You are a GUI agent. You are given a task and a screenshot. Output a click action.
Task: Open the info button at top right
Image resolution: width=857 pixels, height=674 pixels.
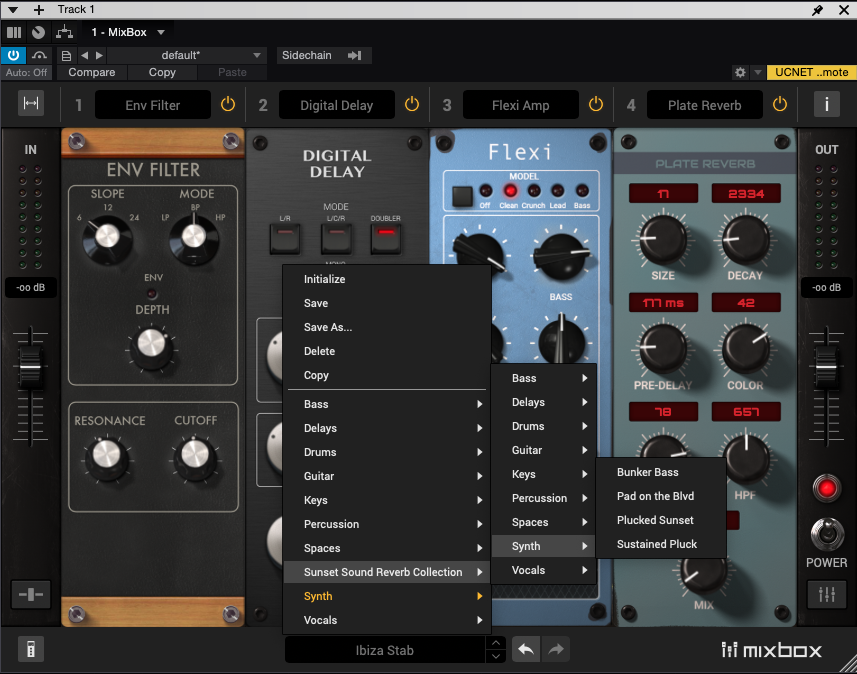pos(826,104)
